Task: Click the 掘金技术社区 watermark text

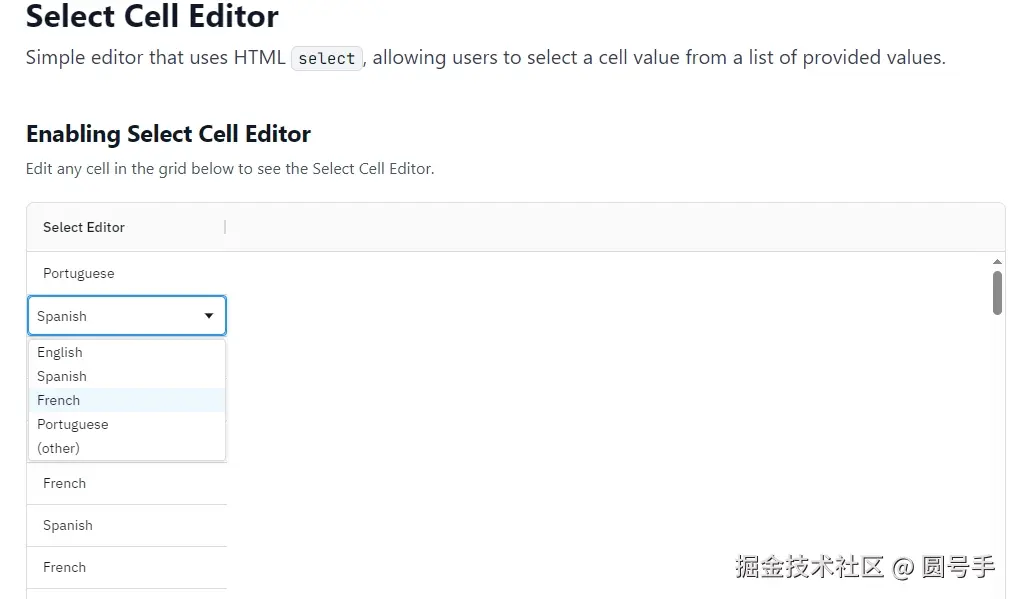Action: 809,567
